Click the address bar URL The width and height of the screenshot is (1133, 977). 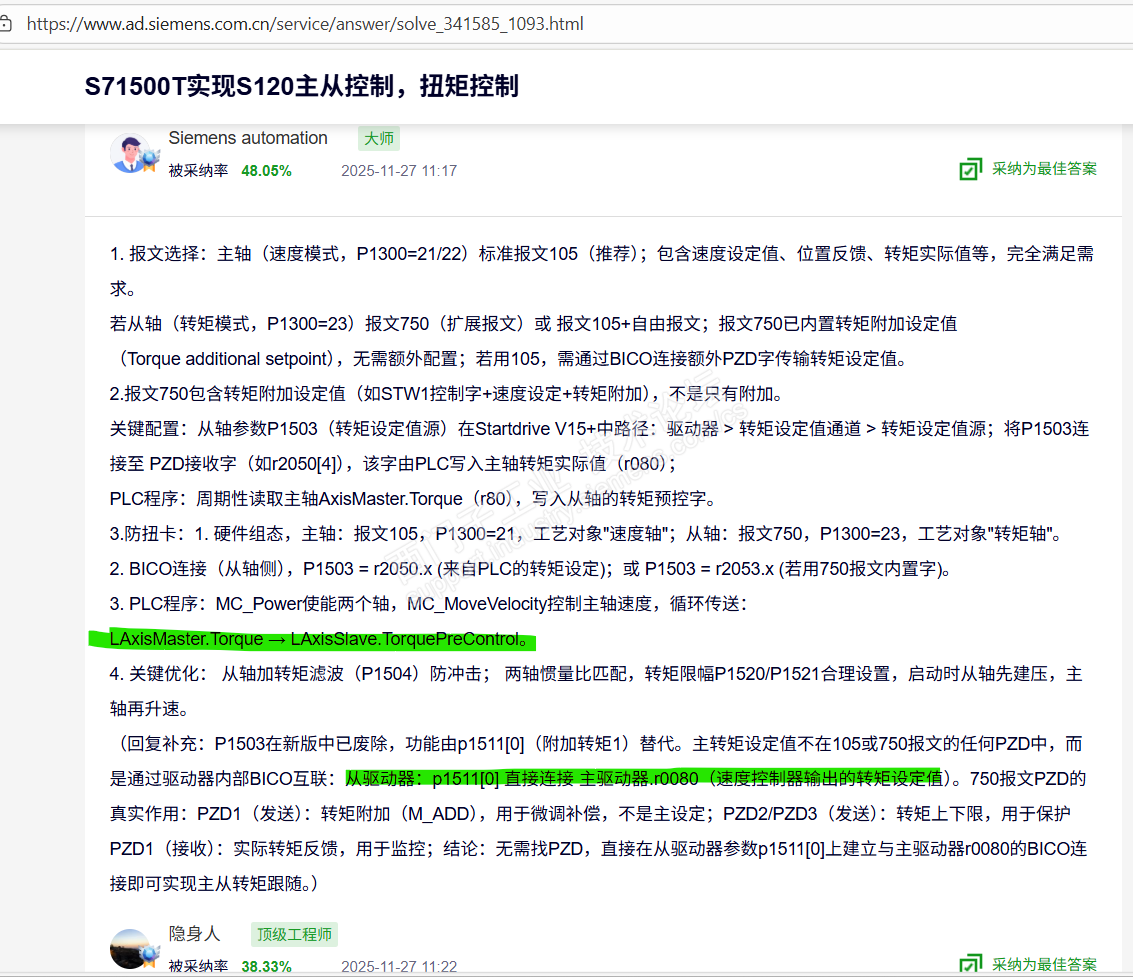[x=305, y=24]
